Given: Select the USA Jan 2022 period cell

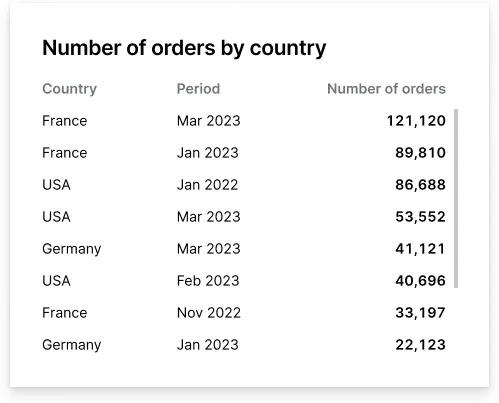Looking at the screenshot, I should click(x=207, y=185).
